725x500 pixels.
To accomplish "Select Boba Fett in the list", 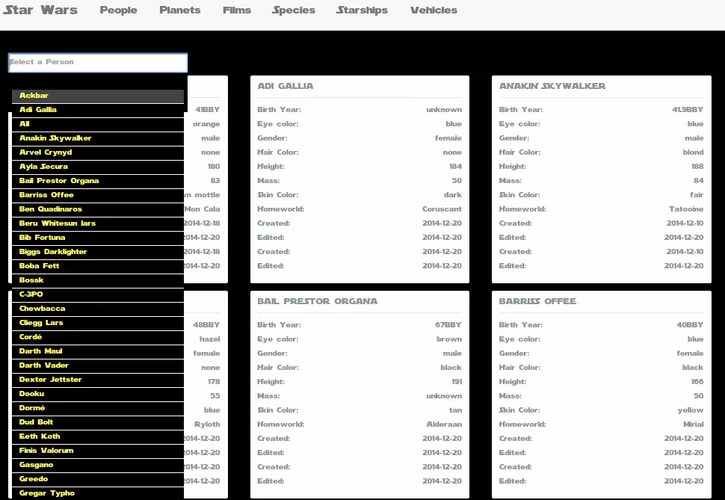I will pos(98,266).
